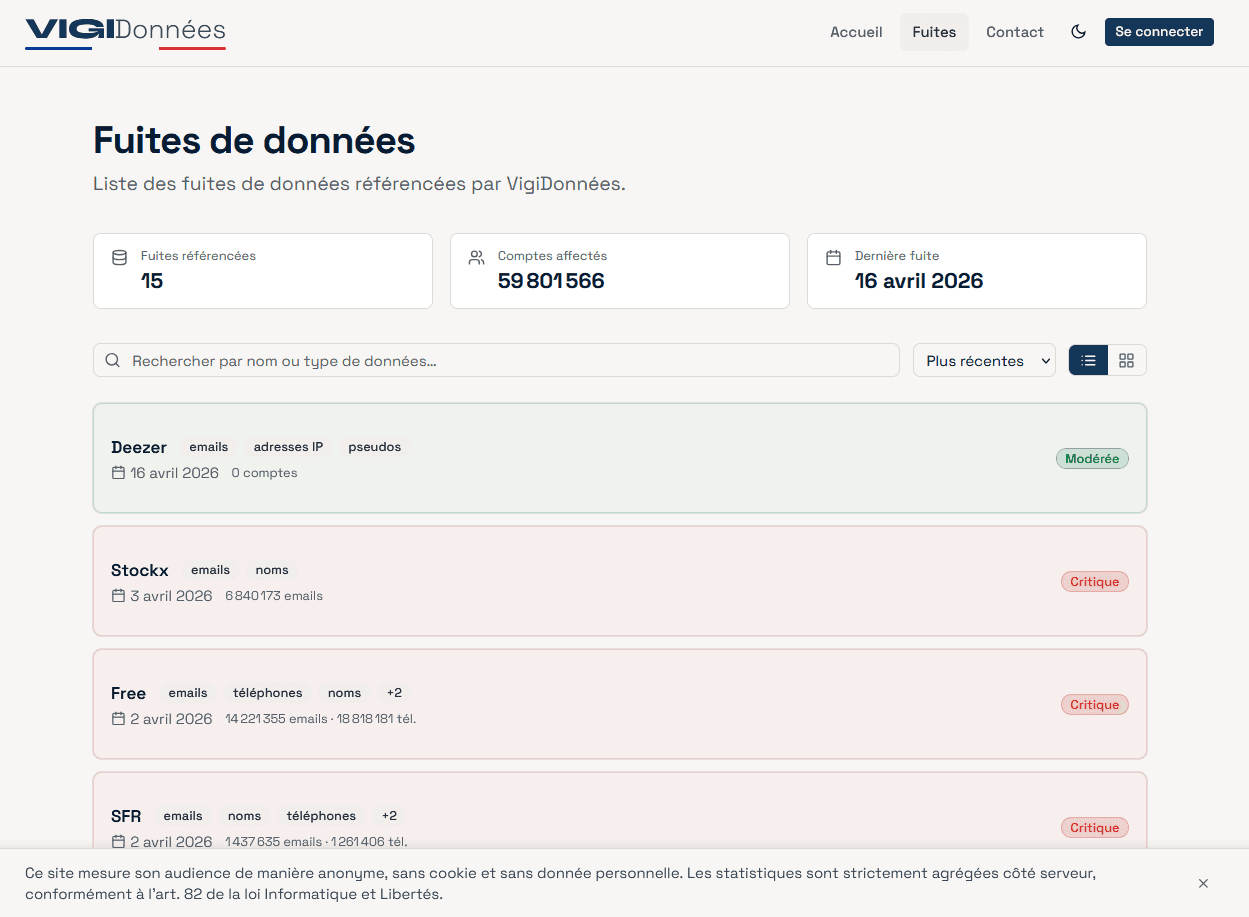Go to the Contact page

(1015, 32)
